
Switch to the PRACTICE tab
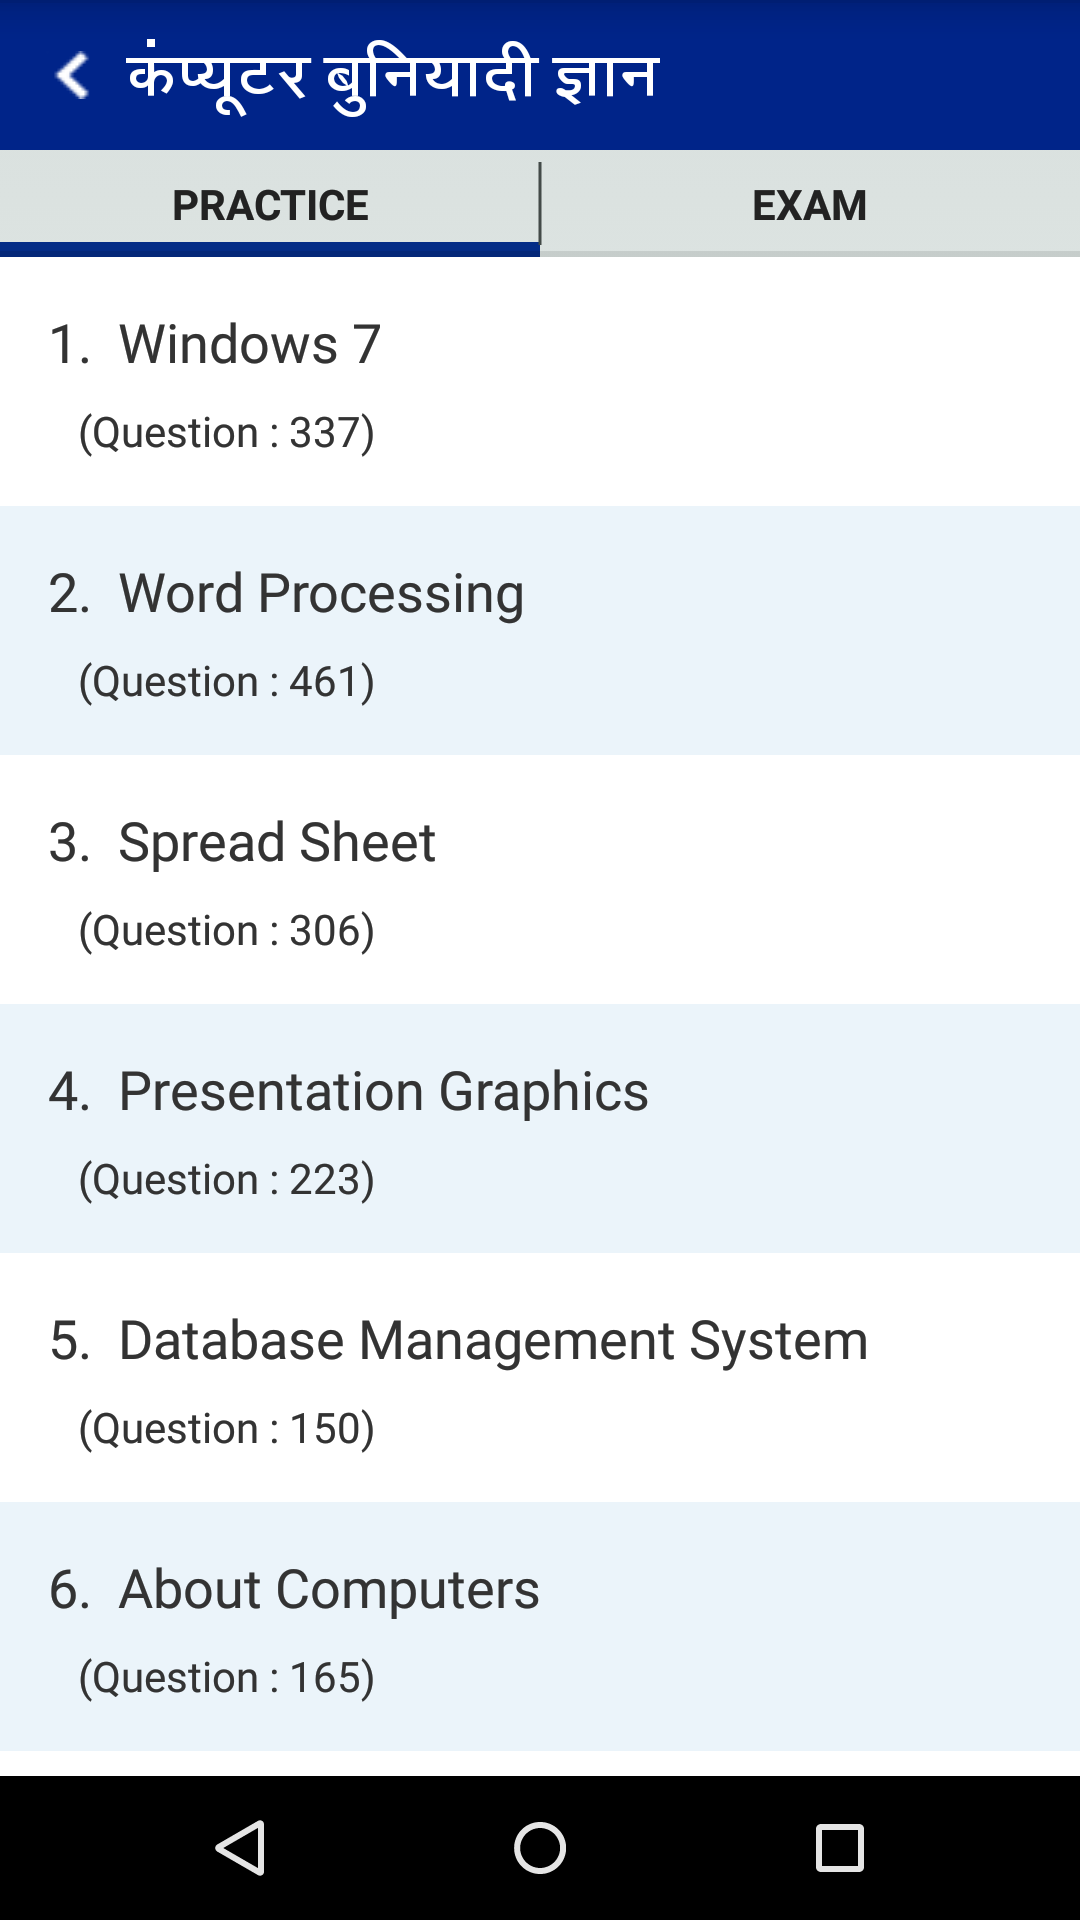(270, 205)
